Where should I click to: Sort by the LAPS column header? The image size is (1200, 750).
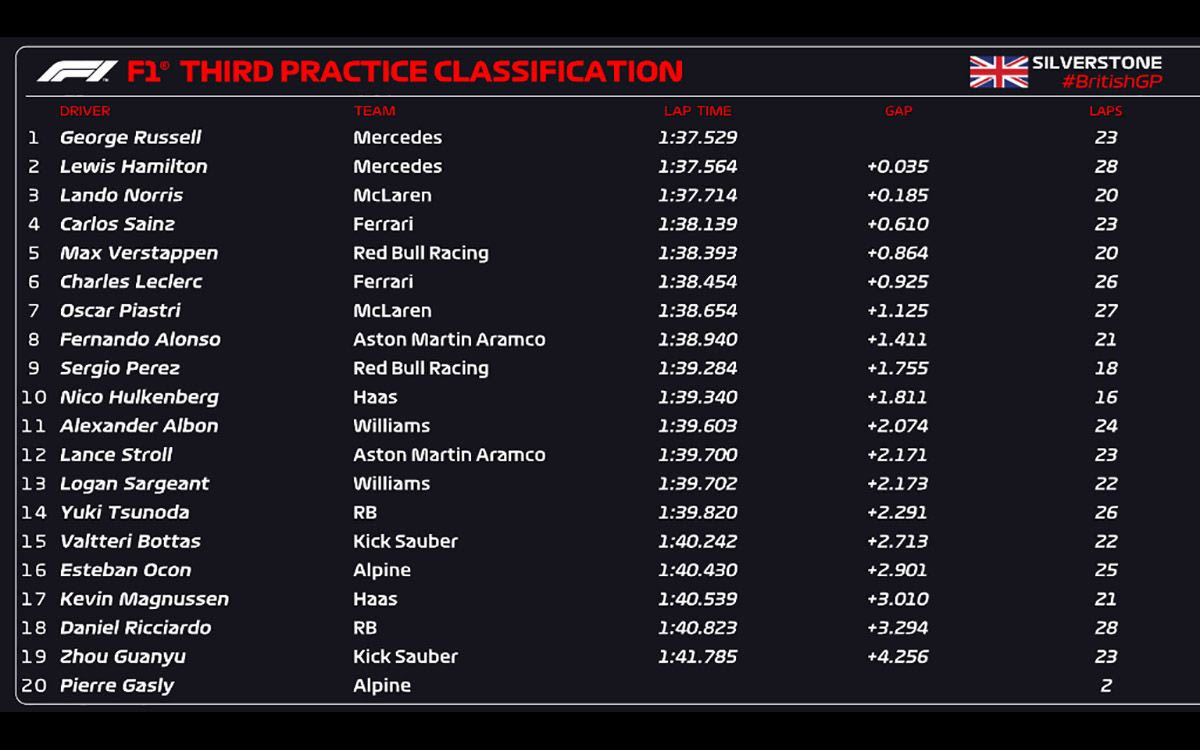1105,111
